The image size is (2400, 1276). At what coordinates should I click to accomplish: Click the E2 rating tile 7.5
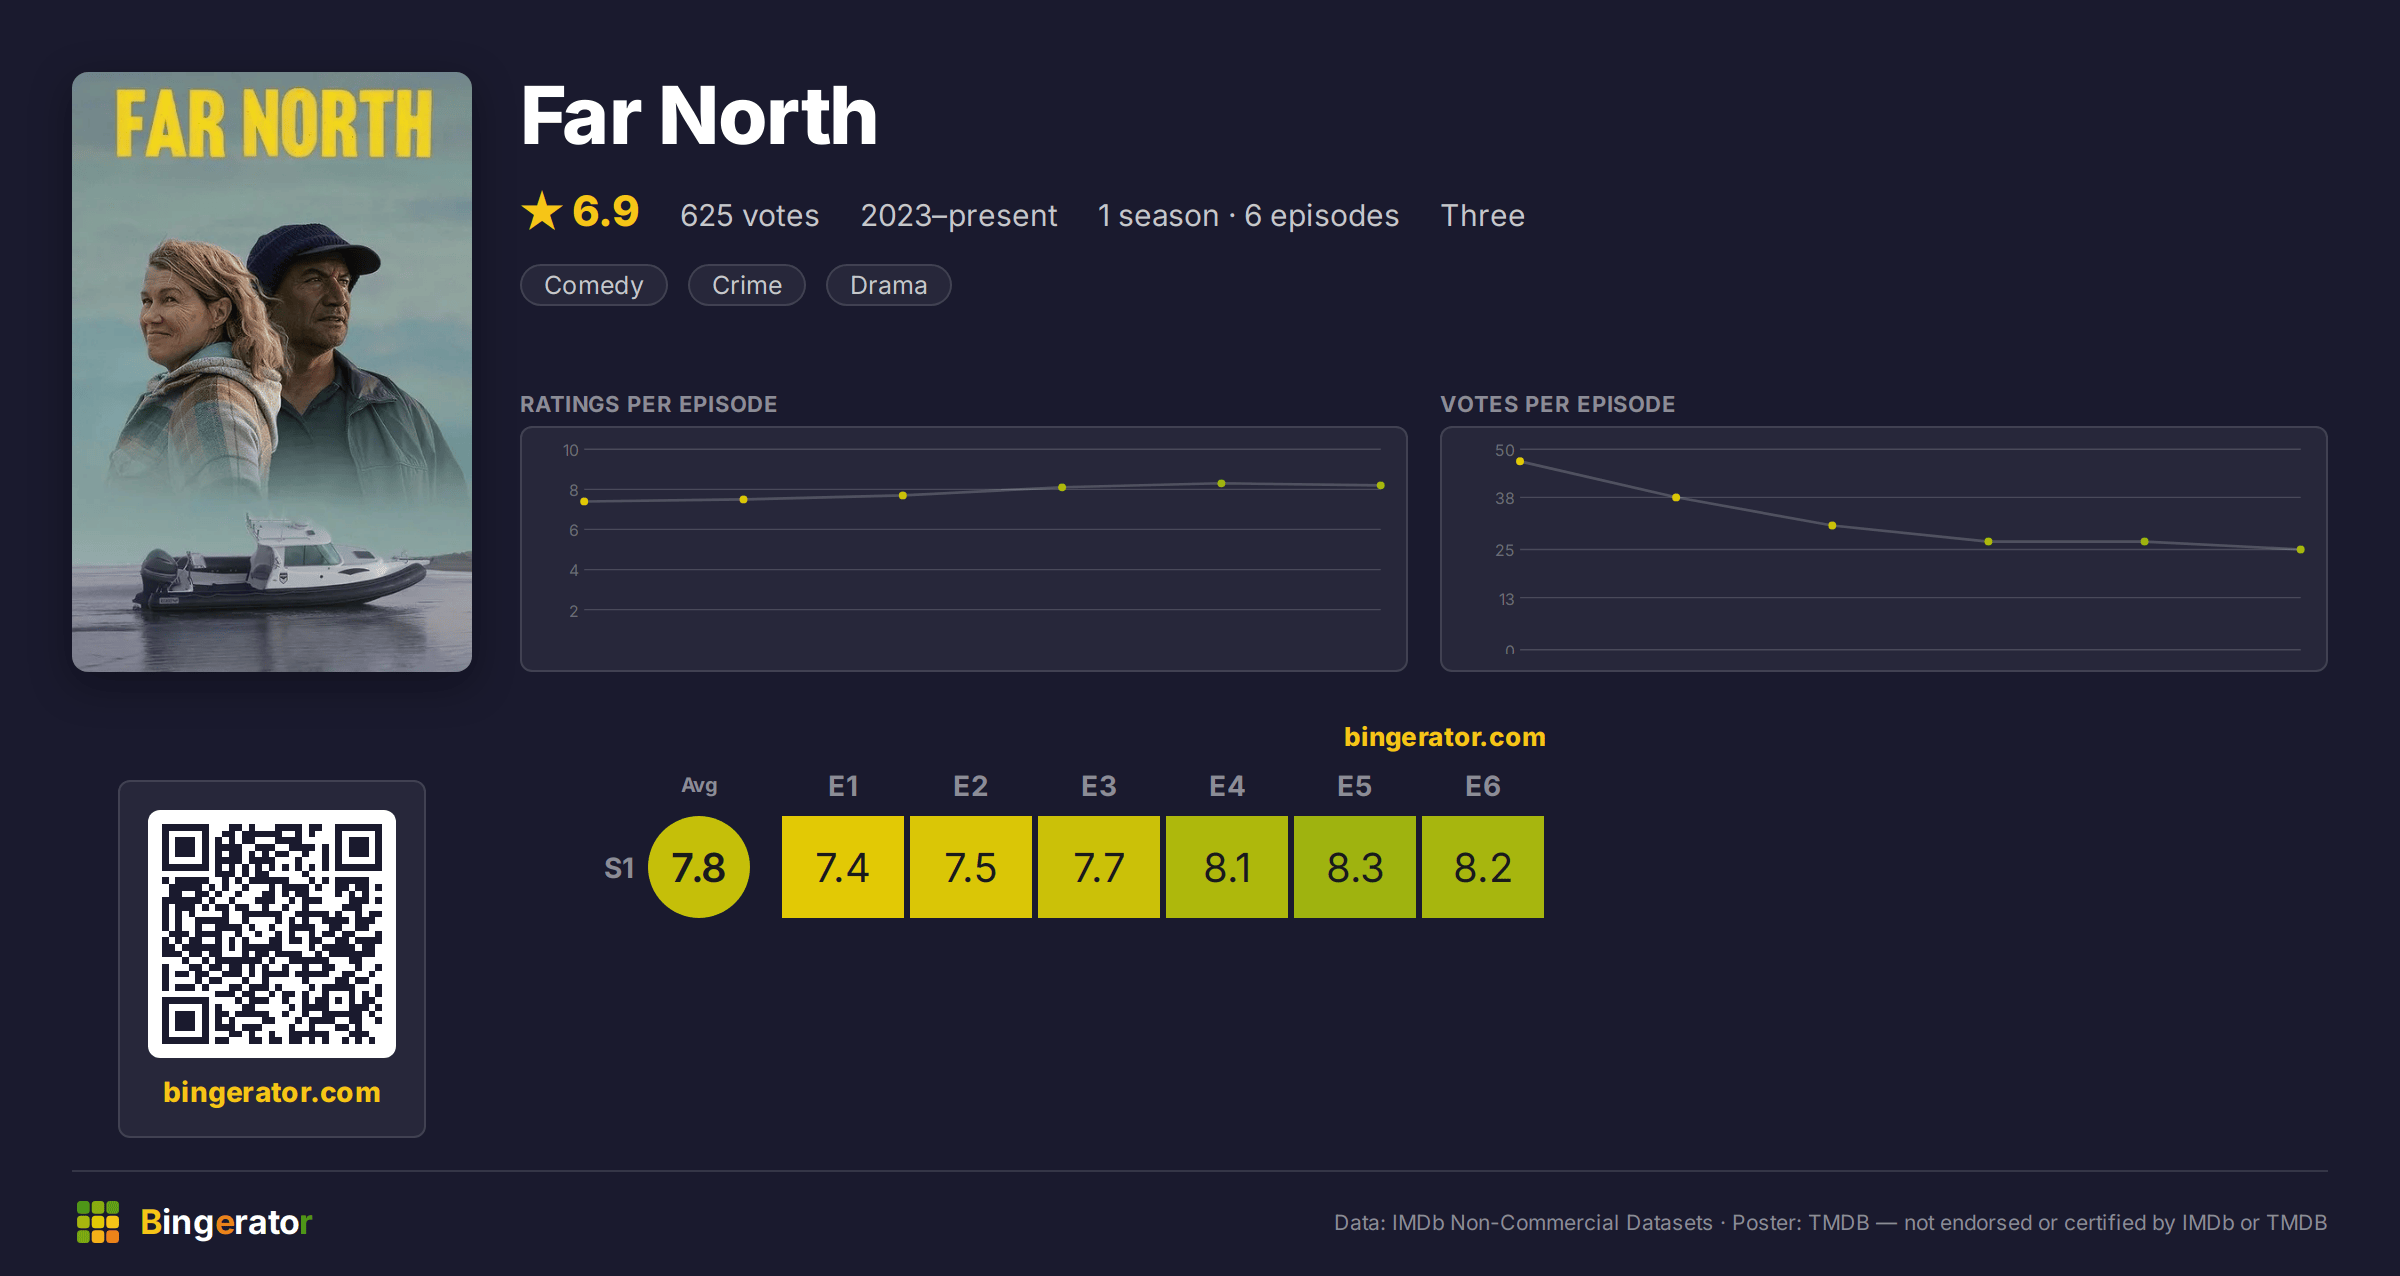[971, 867]
